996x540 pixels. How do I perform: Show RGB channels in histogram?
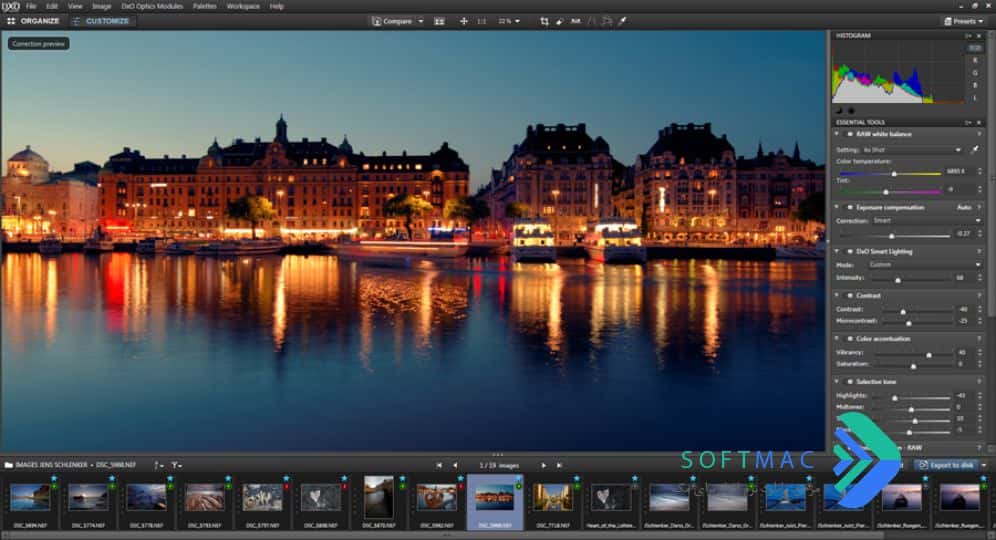[x=974, y=48]
